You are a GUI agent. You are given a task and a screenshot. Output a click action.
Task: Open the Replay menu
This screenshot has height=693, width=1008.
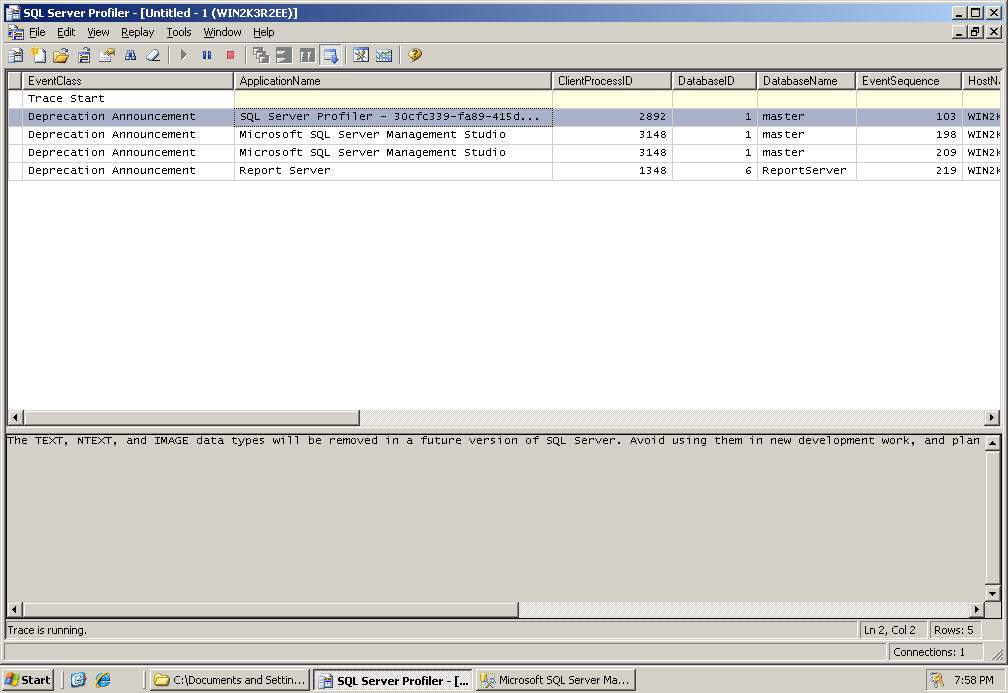click(138, 32)
